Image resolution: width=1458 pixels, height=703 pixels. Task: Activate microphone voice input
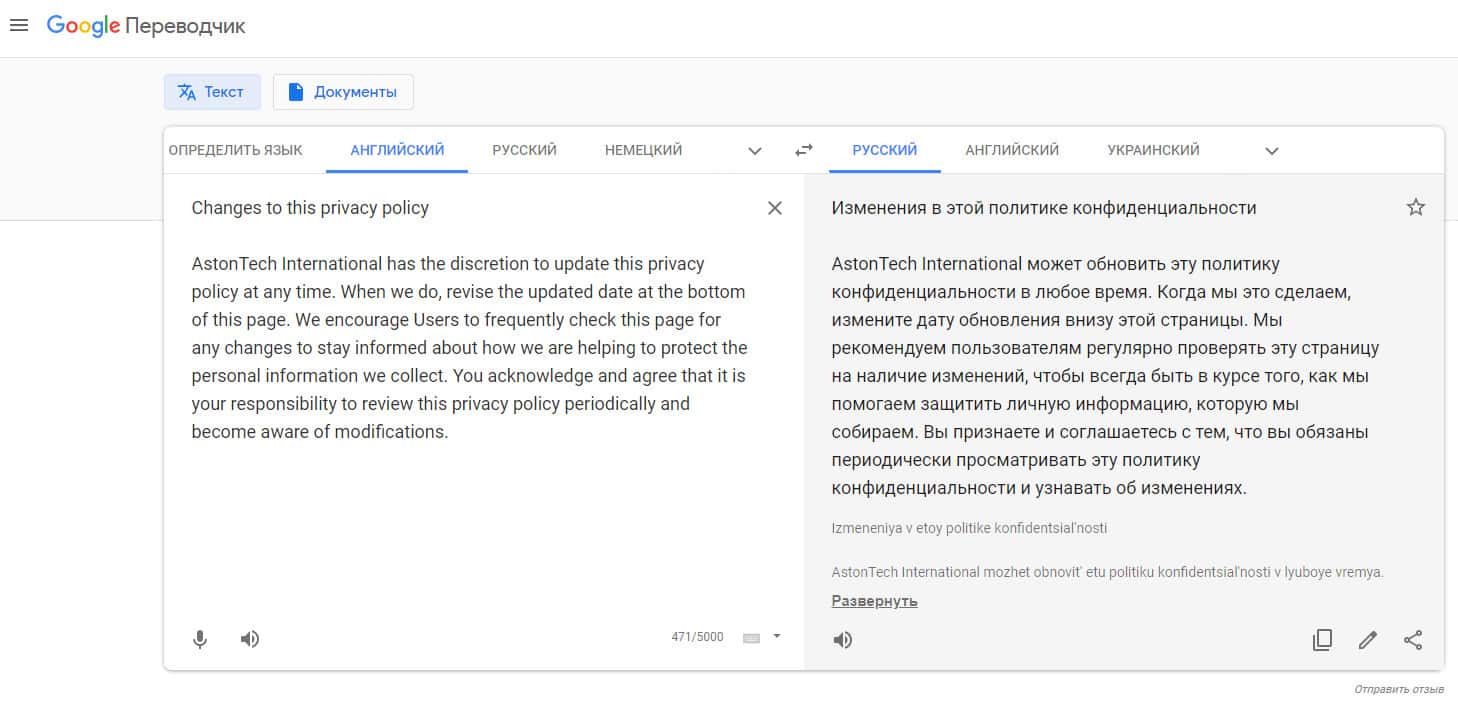pos(200,639)
